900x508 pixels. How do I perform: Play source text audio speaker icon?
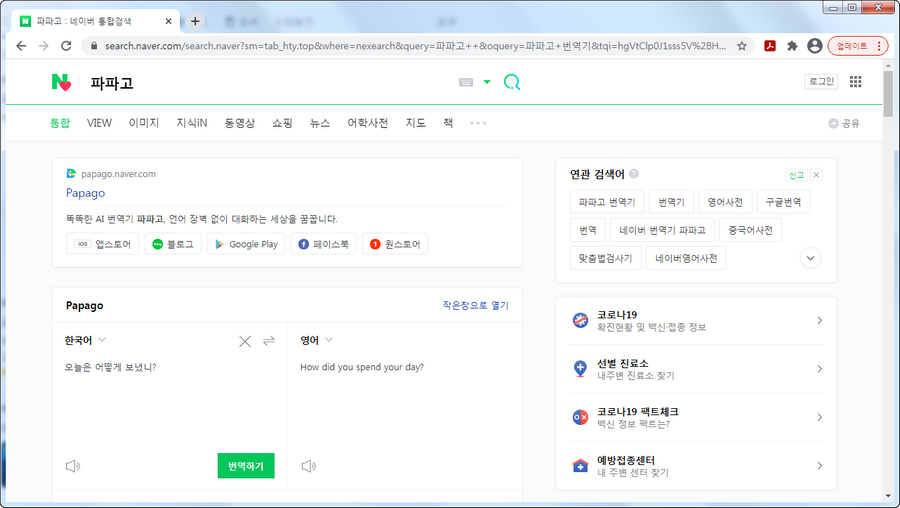coord(73,466)
